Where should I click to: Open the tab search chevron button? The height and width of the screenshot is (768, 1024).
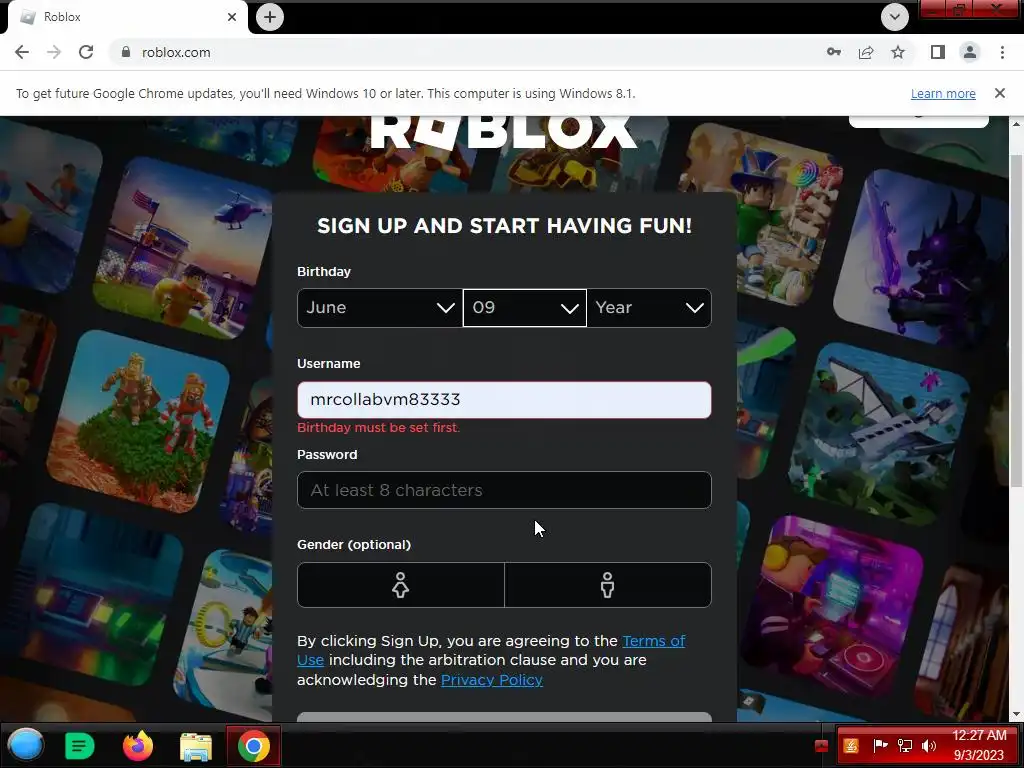point(895,17)
